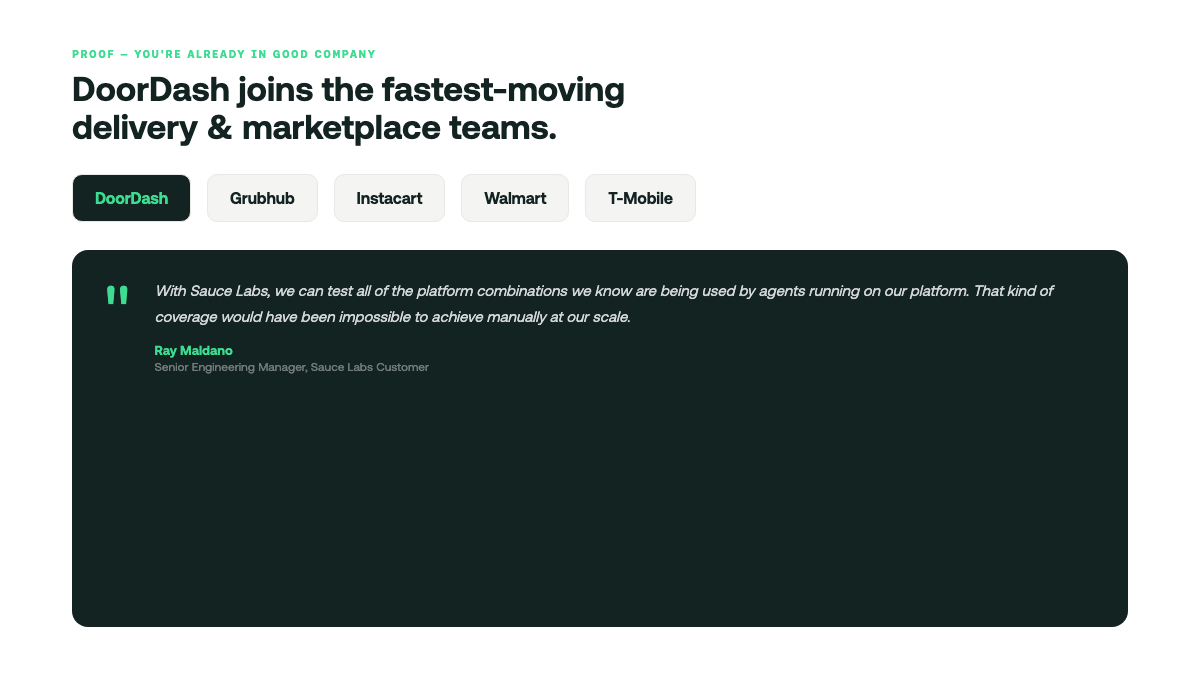Click 'Proof — You're already in good company' label
Screen dimensions: 1200x675
pos(224,54)
